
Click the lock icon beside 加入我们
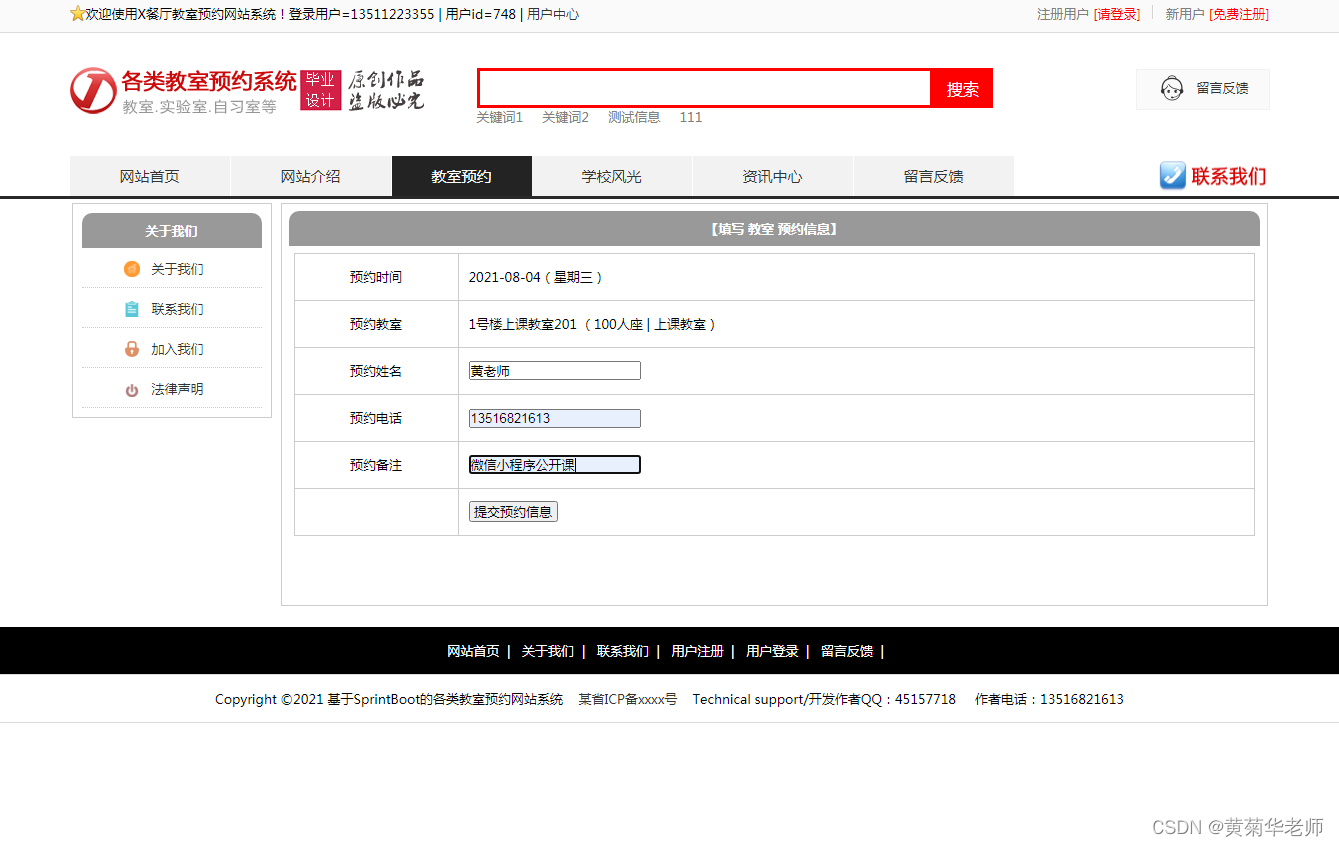tap(131, 349)
